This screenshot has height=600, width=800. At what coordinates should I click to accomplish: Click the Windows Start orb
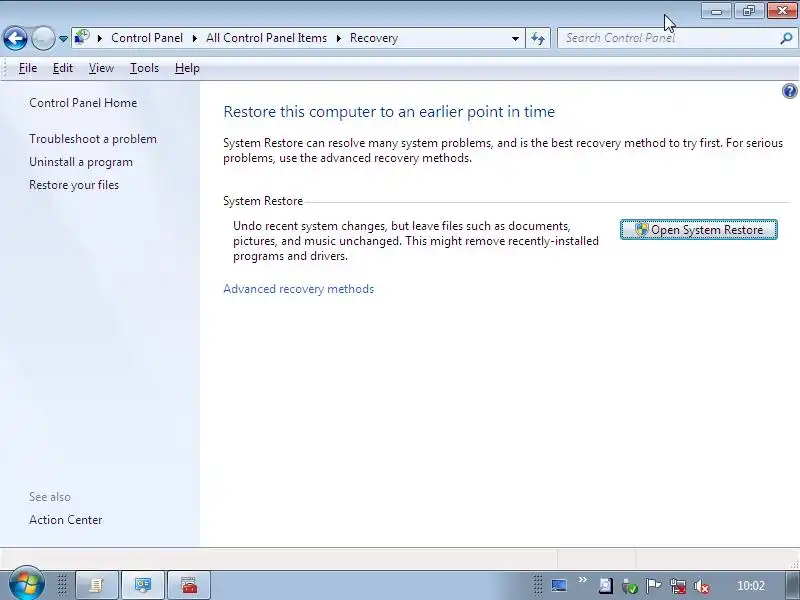(26, 584)
